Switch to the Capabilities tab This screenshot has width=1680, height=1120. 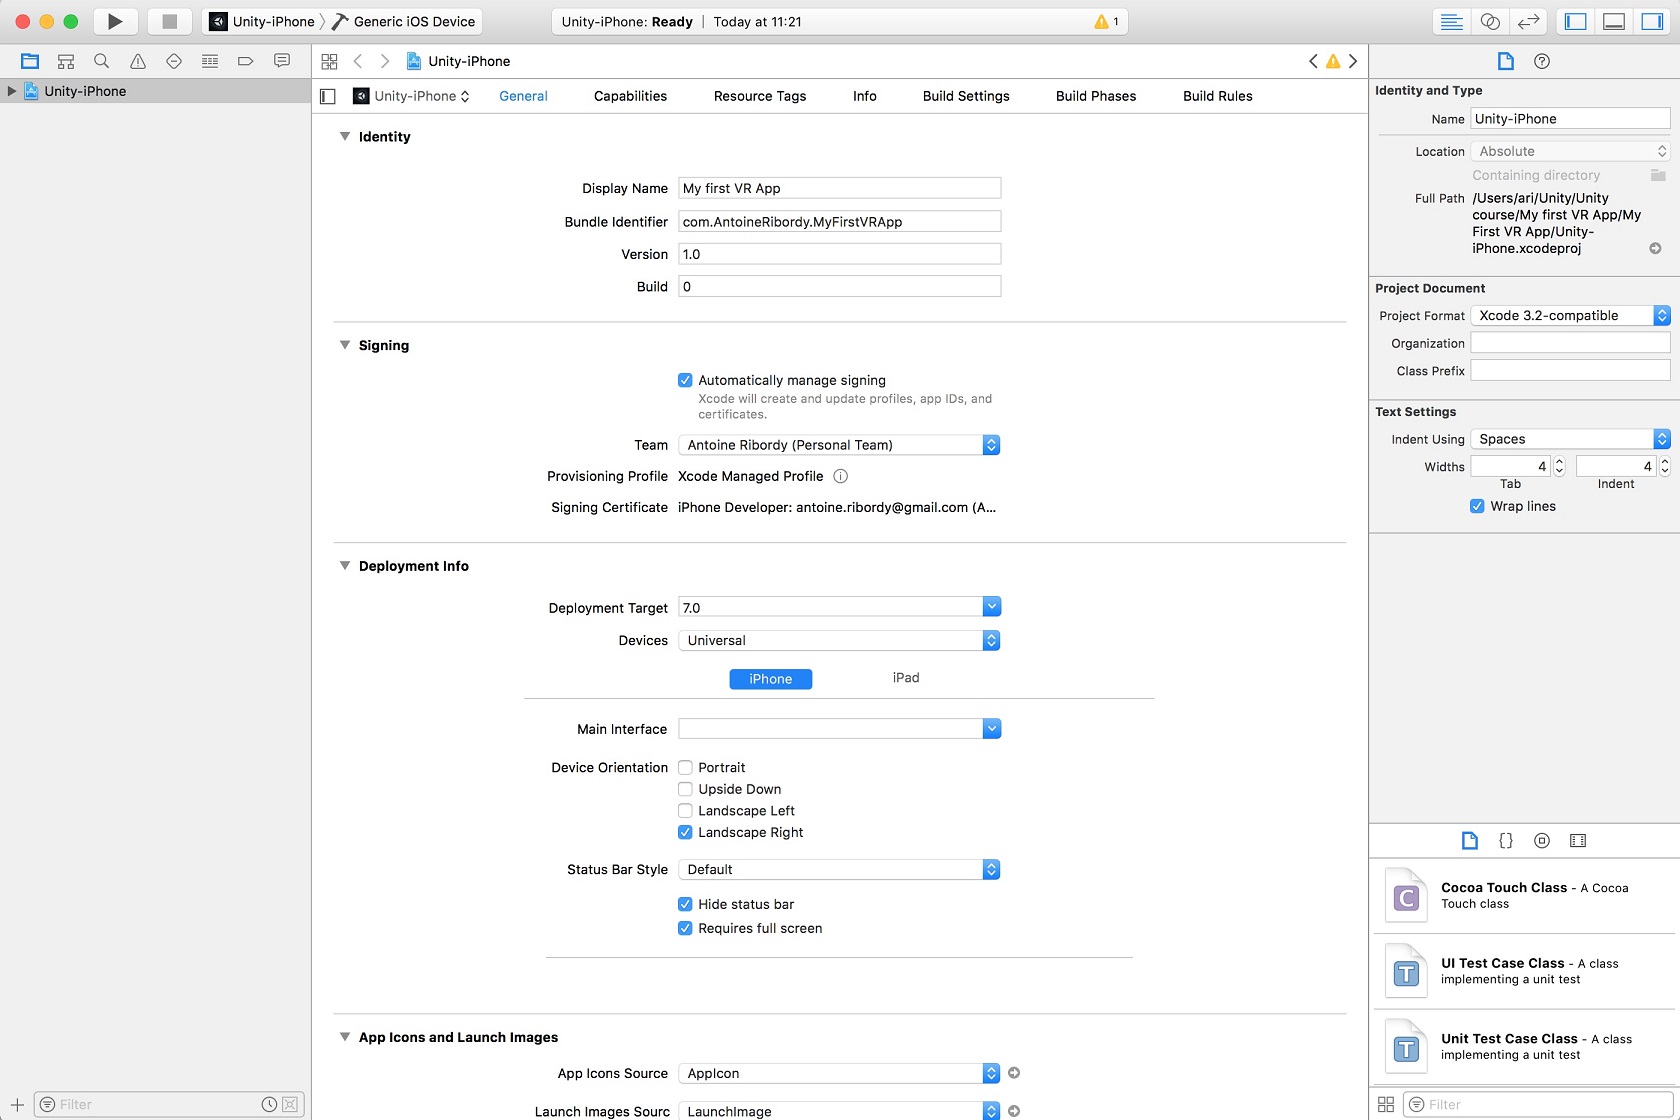[630, 96]
